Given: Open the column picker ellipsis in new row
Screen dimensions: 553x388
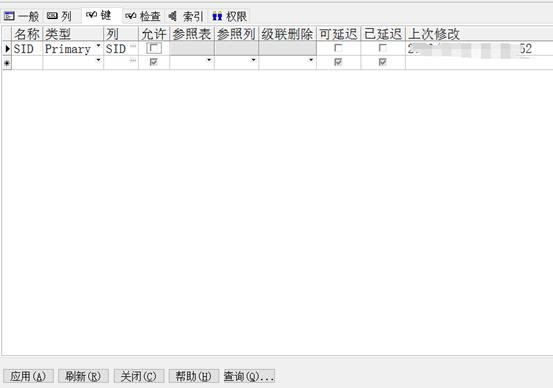Looking at the screenshot, I should [x=133, y=61].
